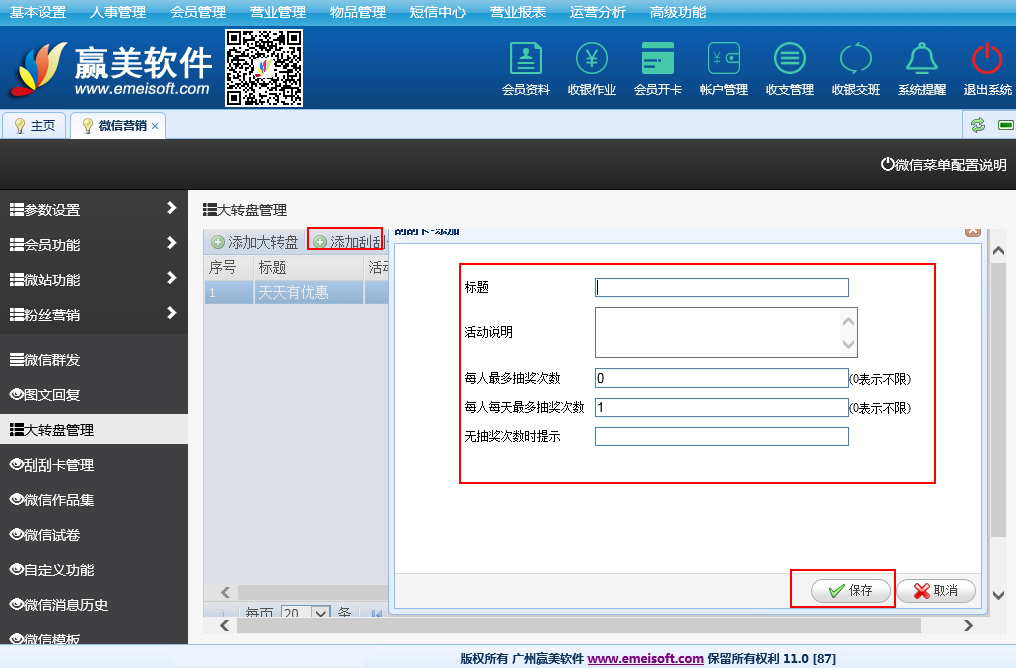Open the 营业报表 top menu
1016x668 pixels.
(518, 12)
